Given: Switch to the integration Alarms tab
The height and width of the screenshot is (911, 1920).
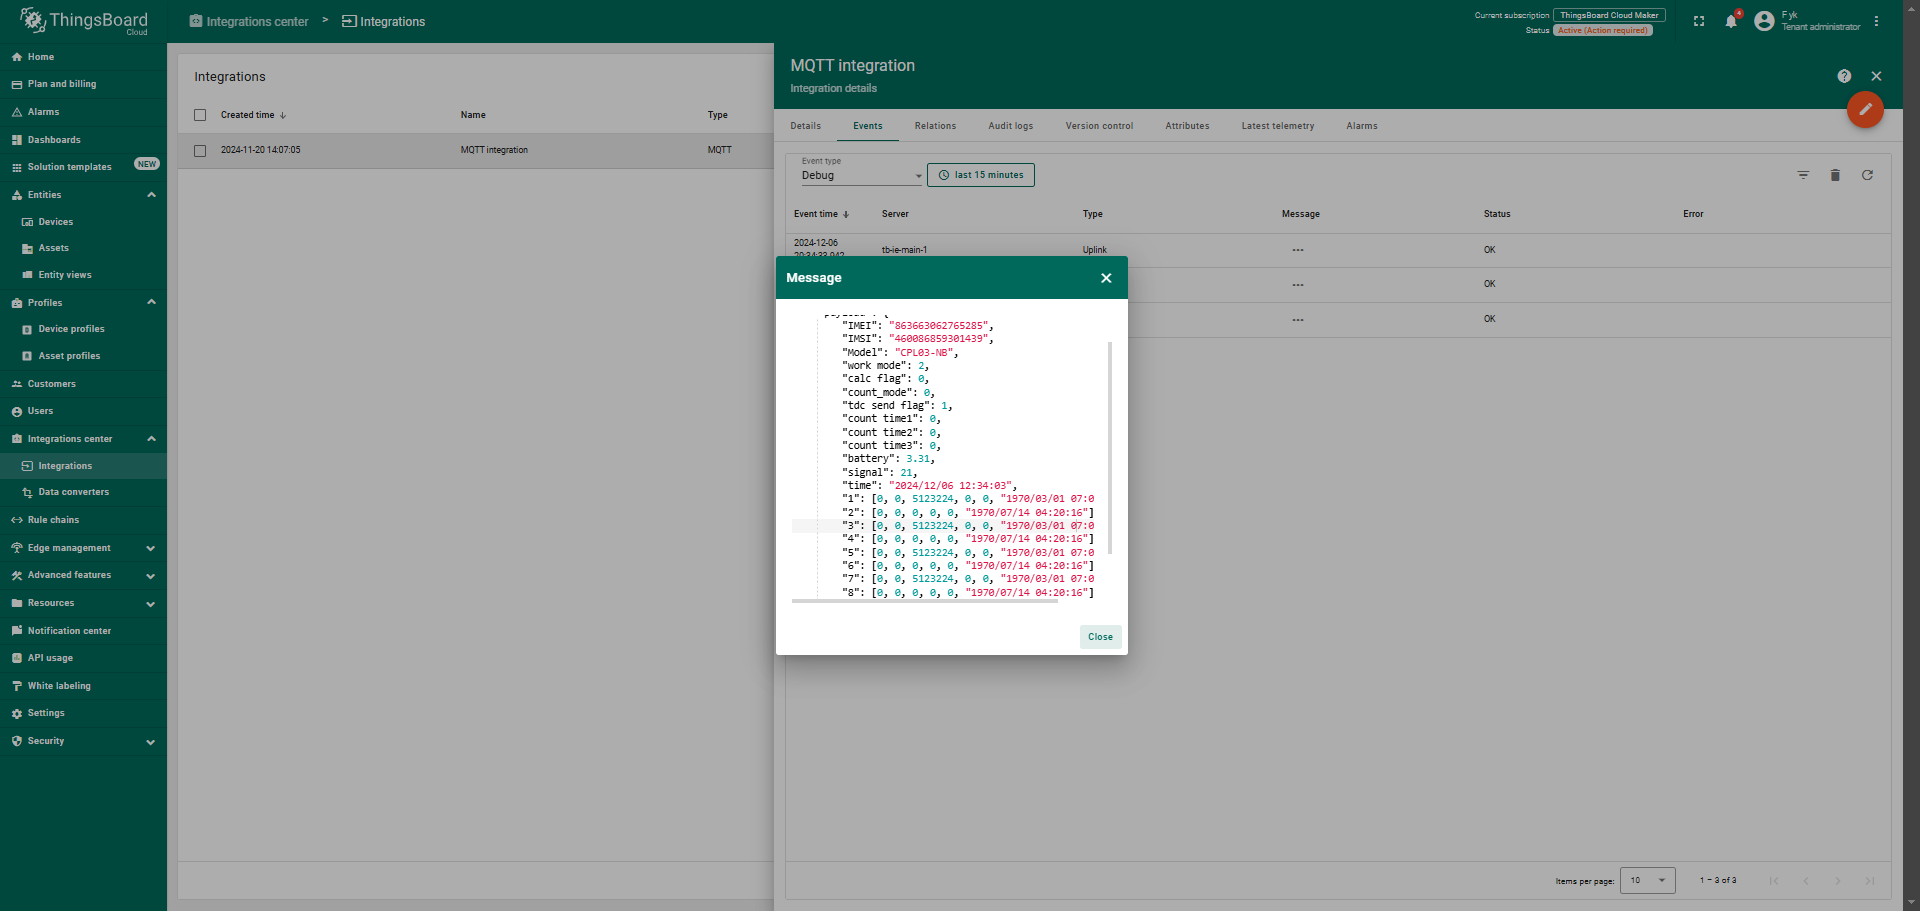Looking at the screenshot, I should [x=1362, y=126].
